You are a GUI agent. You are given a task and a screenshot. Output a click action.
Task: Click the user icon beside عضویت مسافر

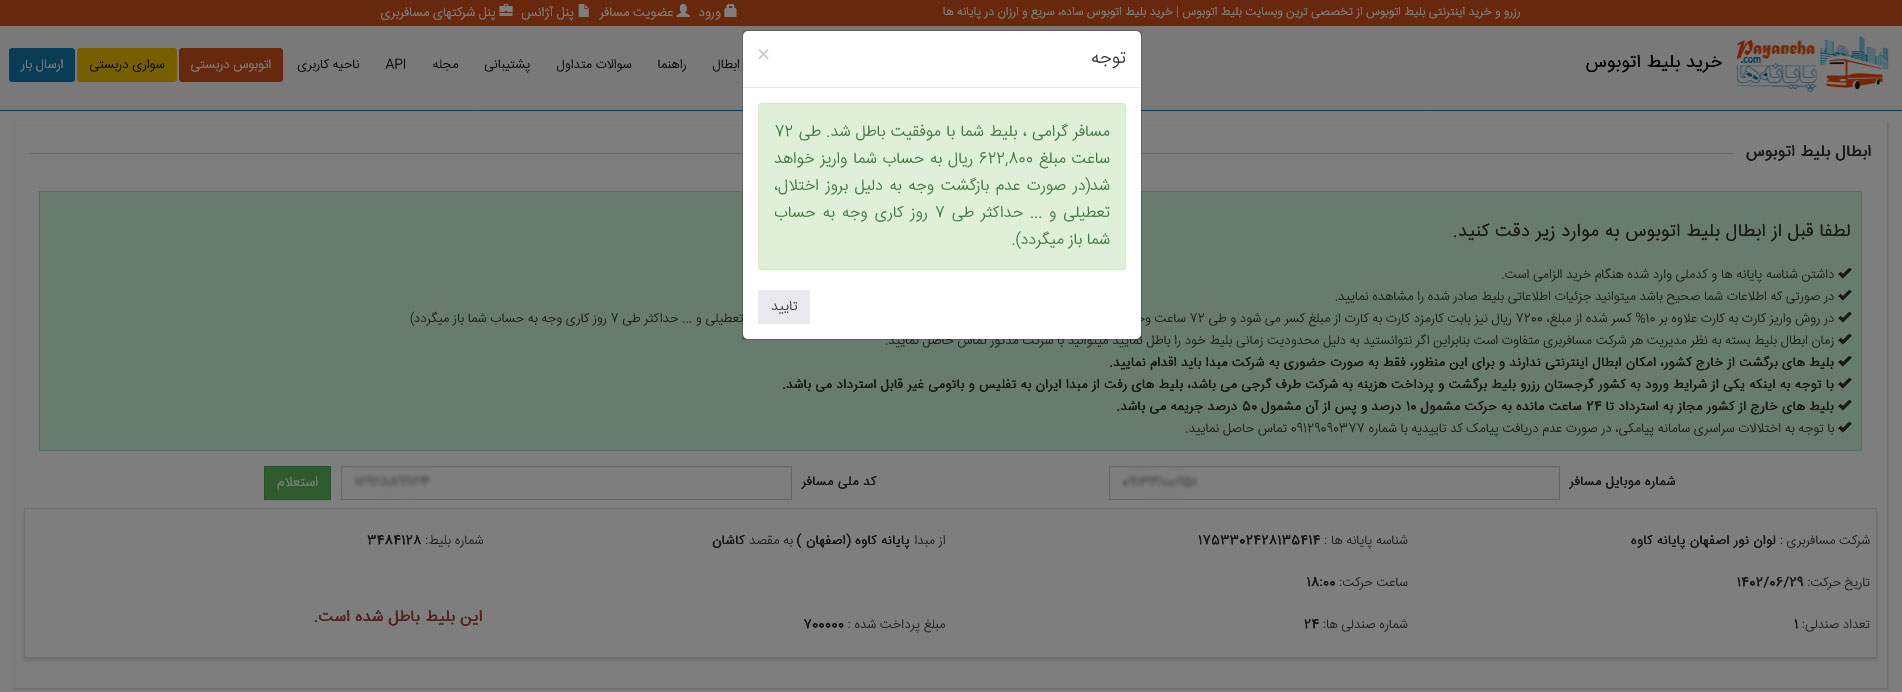point(683,11)
